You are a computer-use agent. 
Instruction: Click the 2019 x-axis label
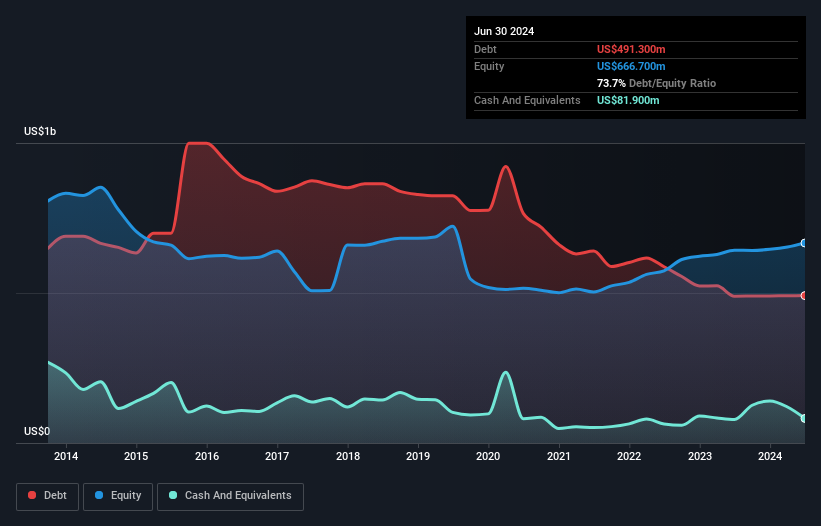pos(418,456)
